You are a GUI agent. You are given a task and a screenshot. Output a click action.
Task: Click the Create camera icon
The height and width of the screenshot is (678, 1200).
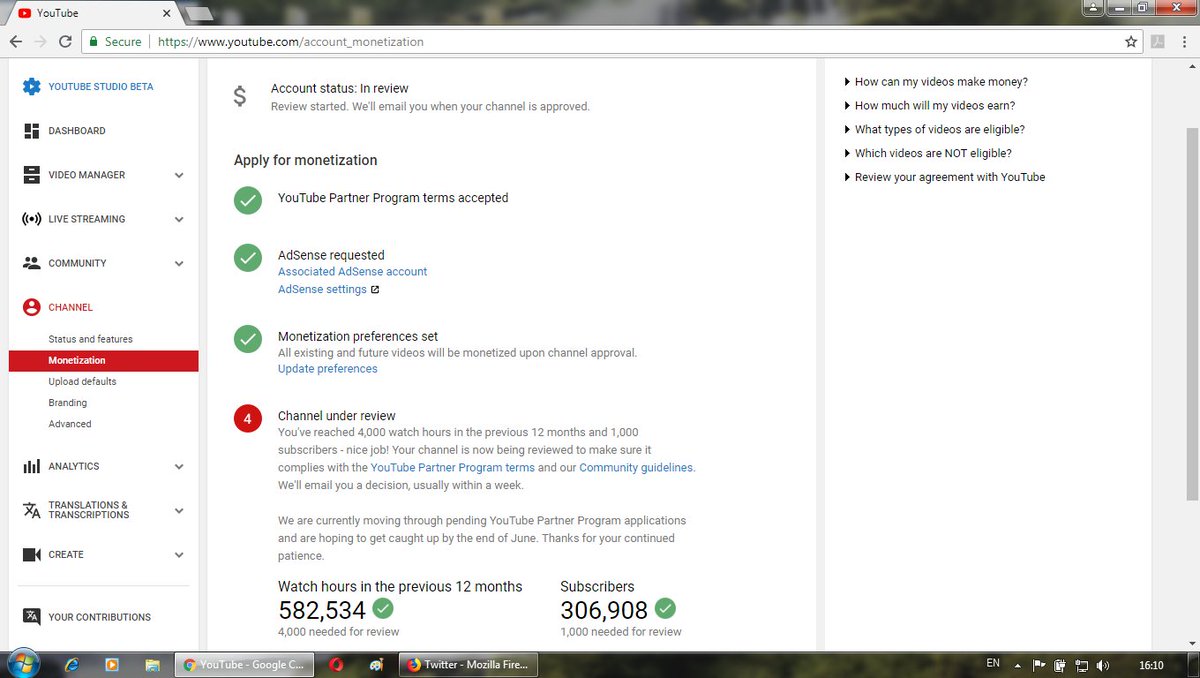click(x=31, y=554)
